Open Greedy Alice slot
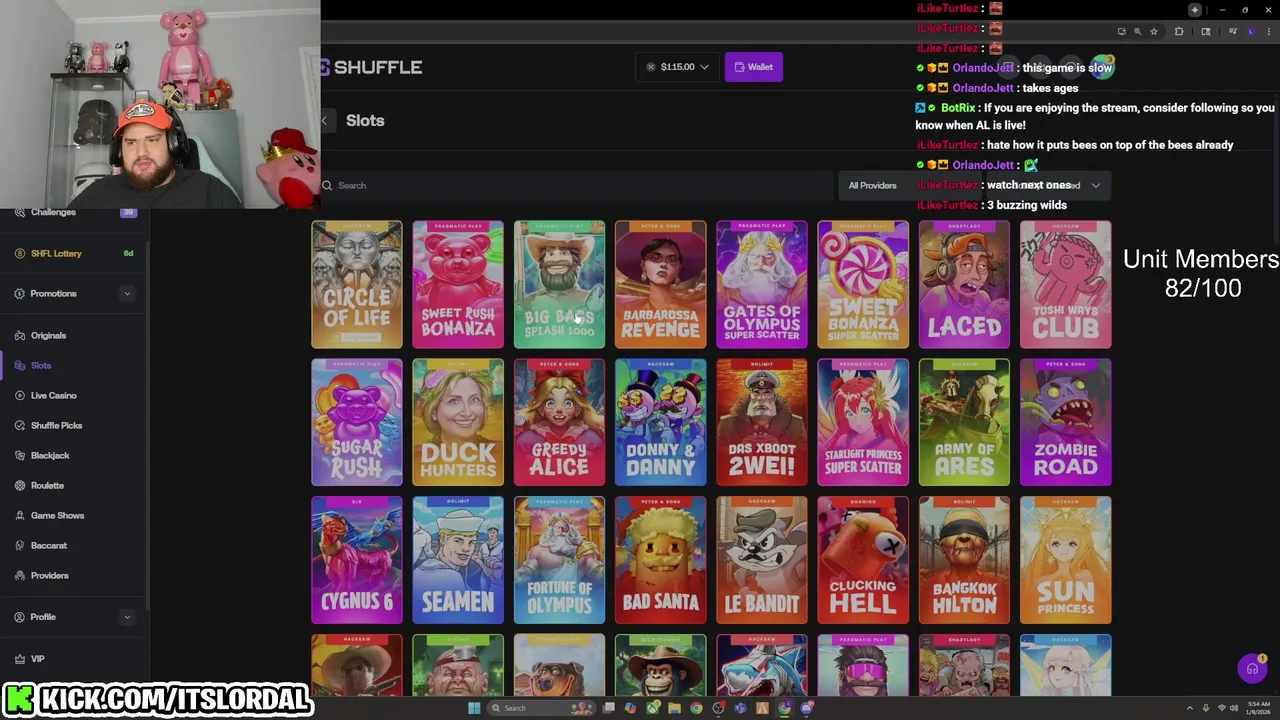Viewport: 1280px width, 720px height. pyautogui.click(x=559, y=422)
